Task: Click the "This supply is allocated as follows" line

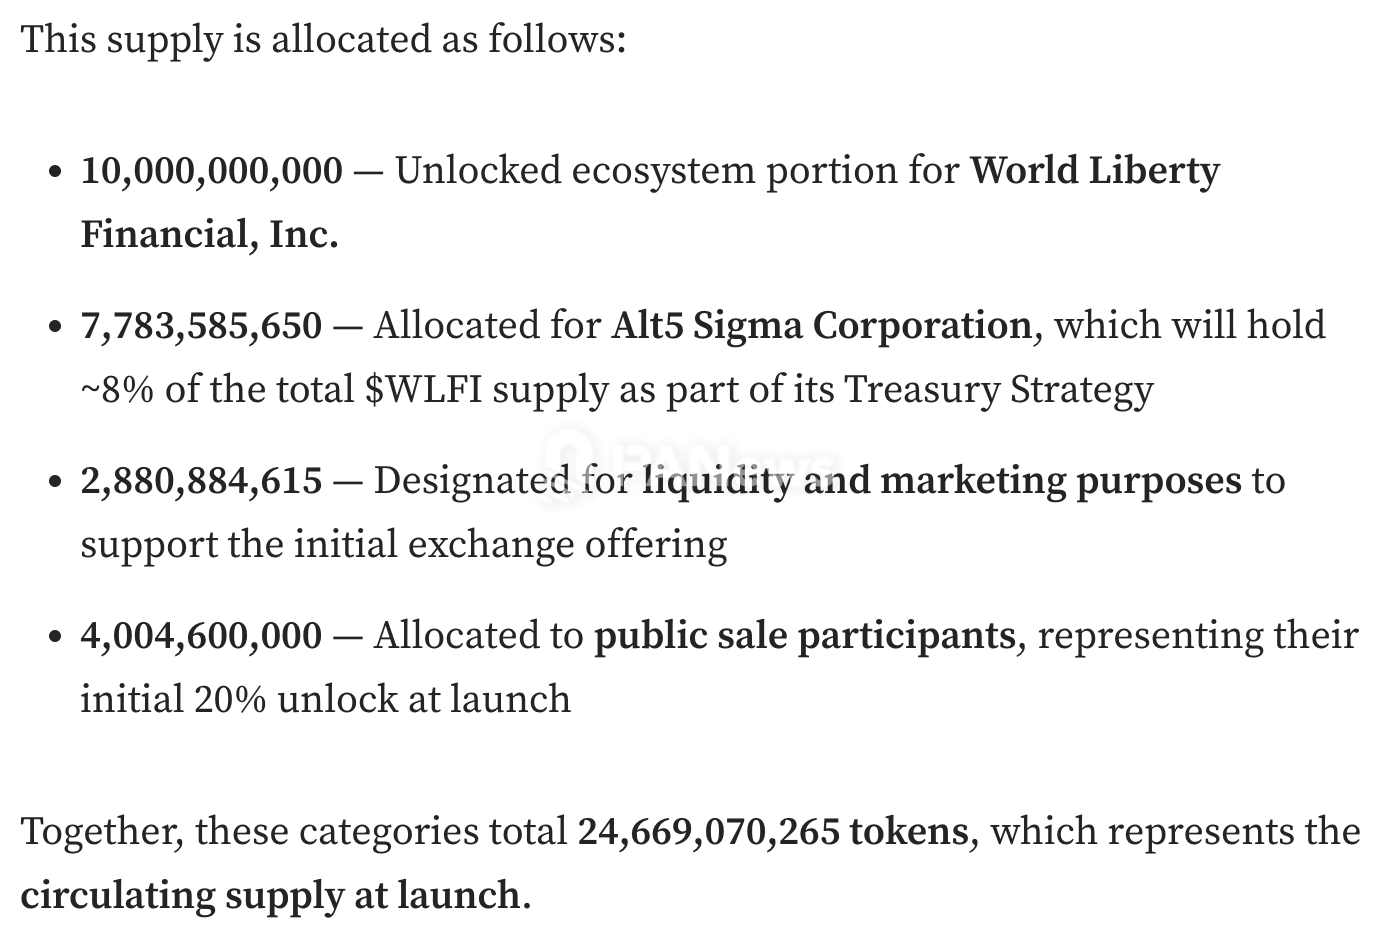Action: (323, 40)
